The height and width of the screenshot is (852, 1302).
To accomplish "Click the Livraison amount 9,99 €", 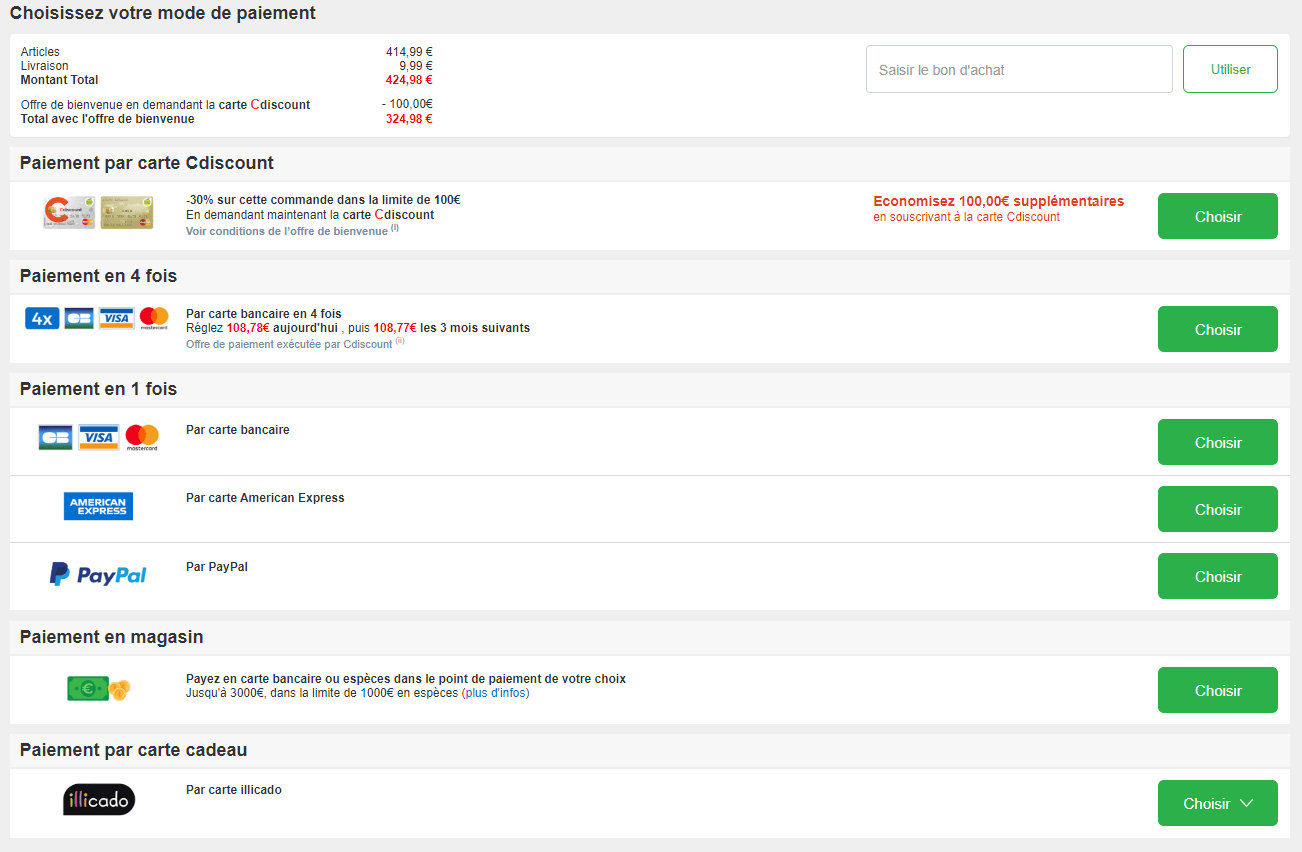I will click(x=416, y=66).
